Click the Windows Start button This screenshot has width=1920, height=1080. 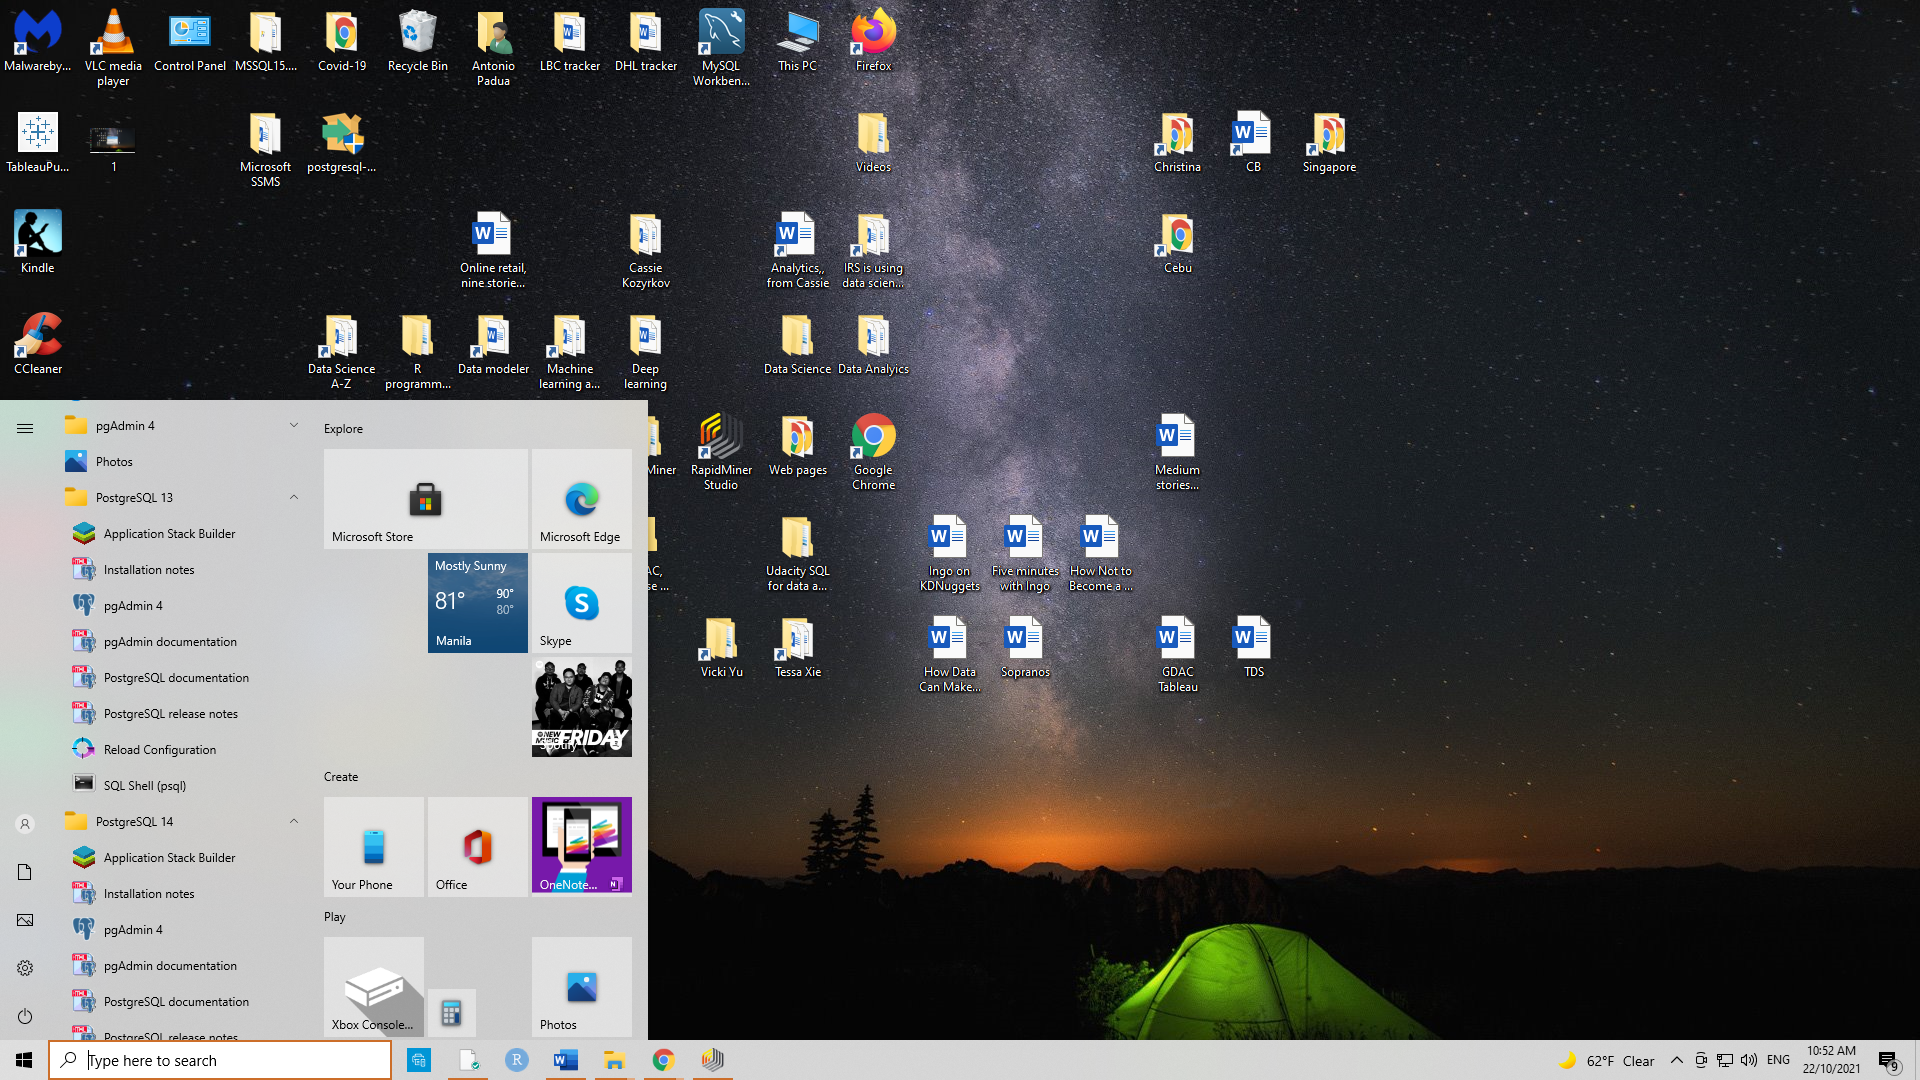[24, 1060]
